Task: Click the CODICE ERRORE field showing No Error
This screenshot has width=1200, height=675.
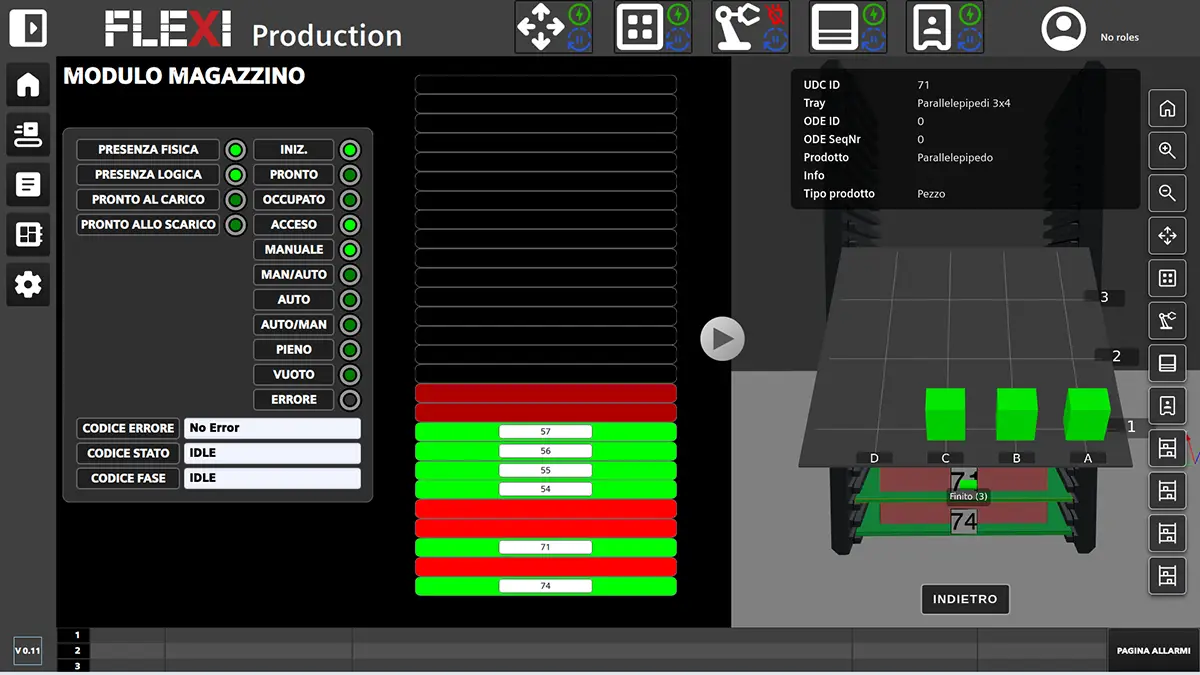Action: (x=271, y=428)
